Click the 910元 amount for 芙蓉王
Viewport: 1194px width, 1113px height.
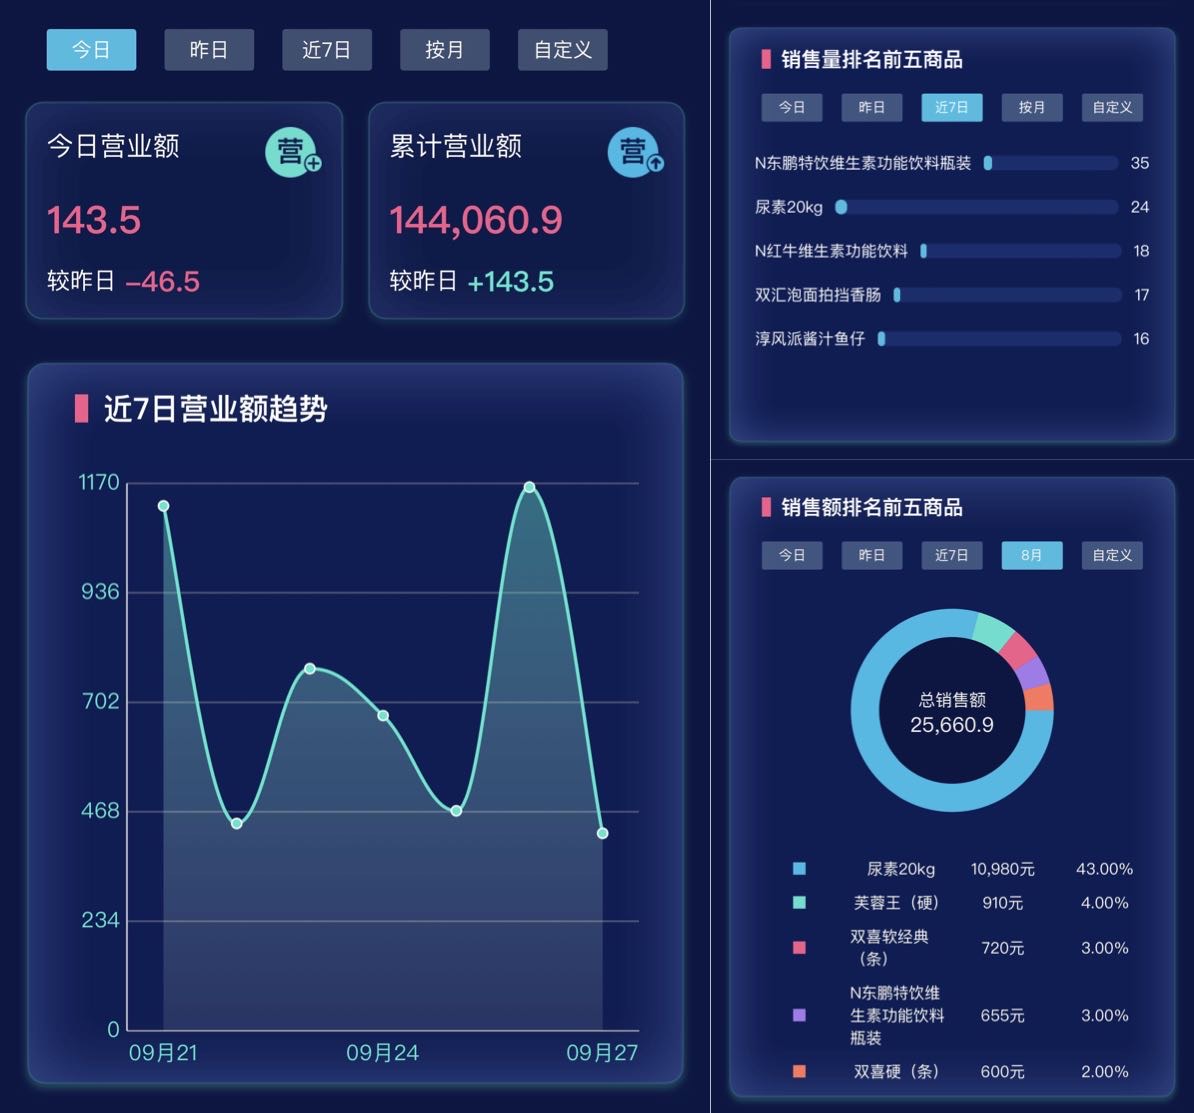tap(1002, 903)
